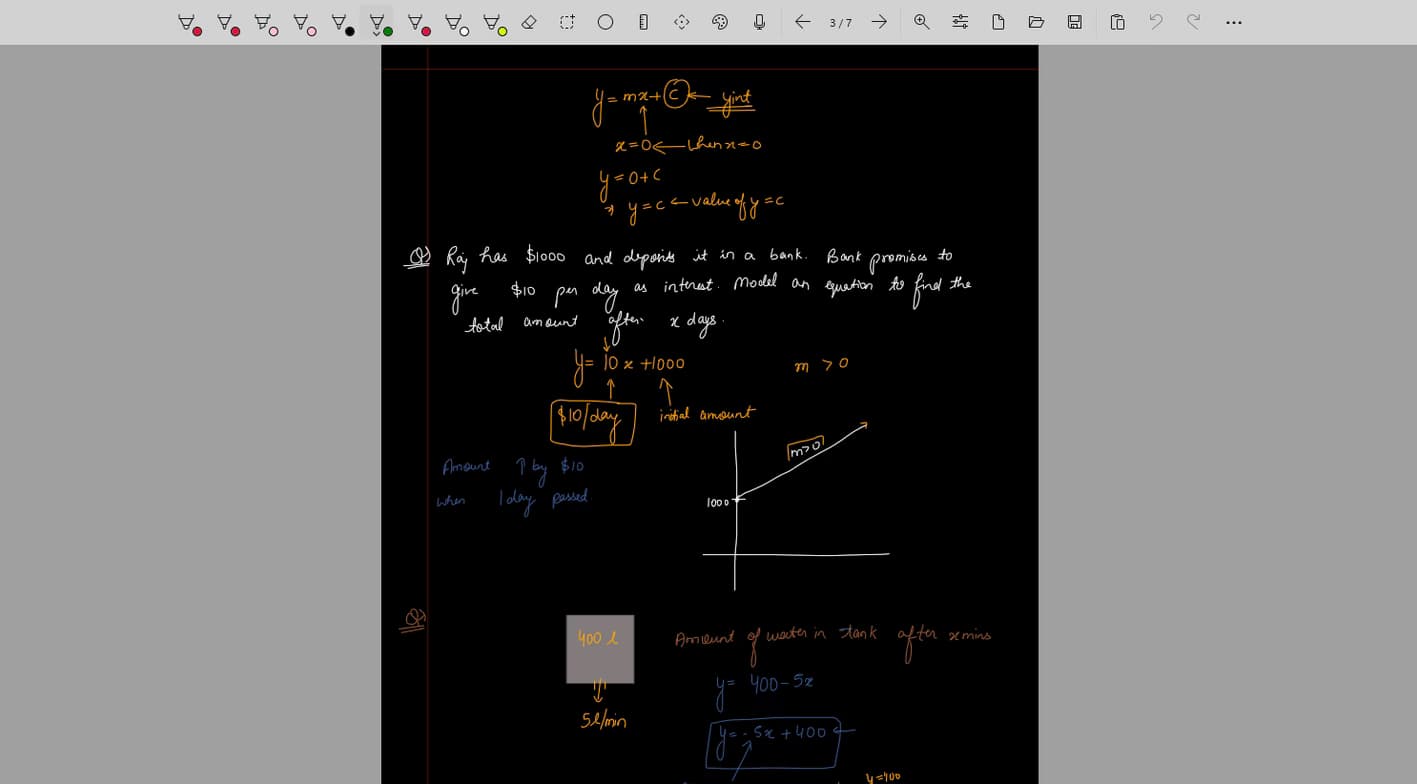Open the overflow menu with three dots
Screen dimensions: 1417x784
pyautogui.click(x=1234, y=21)
